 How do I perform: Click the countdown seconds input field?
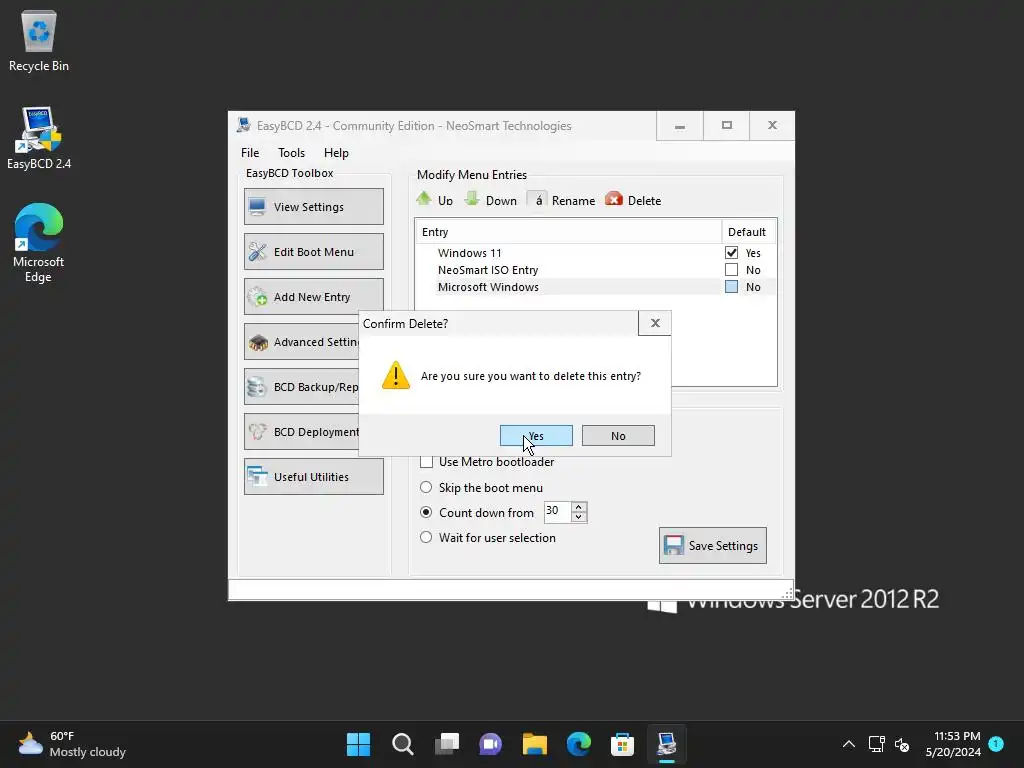pos(558,511)
